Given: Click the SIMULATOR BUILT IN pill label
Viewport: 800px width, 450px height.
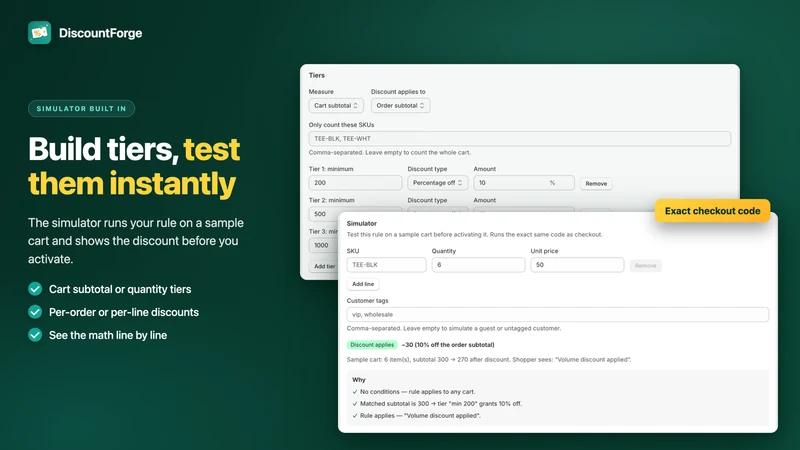Looking at the screenshot, I should pyautogui.click(x=81, y=109).
